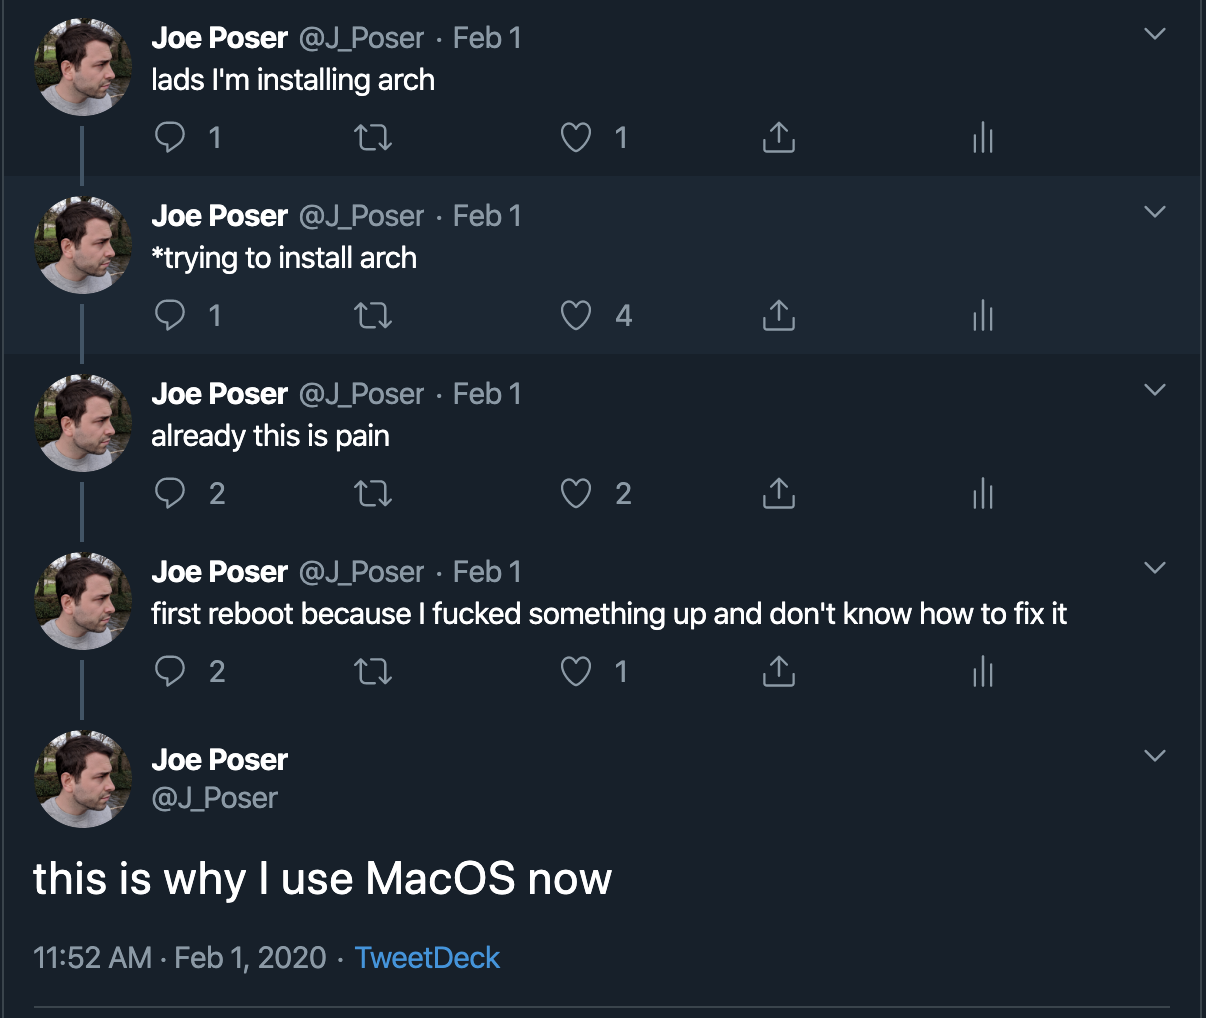Expand options chevron on "already this is pain" tweet
Screen dimensions: 1206x1018
tap(1155, 390)
